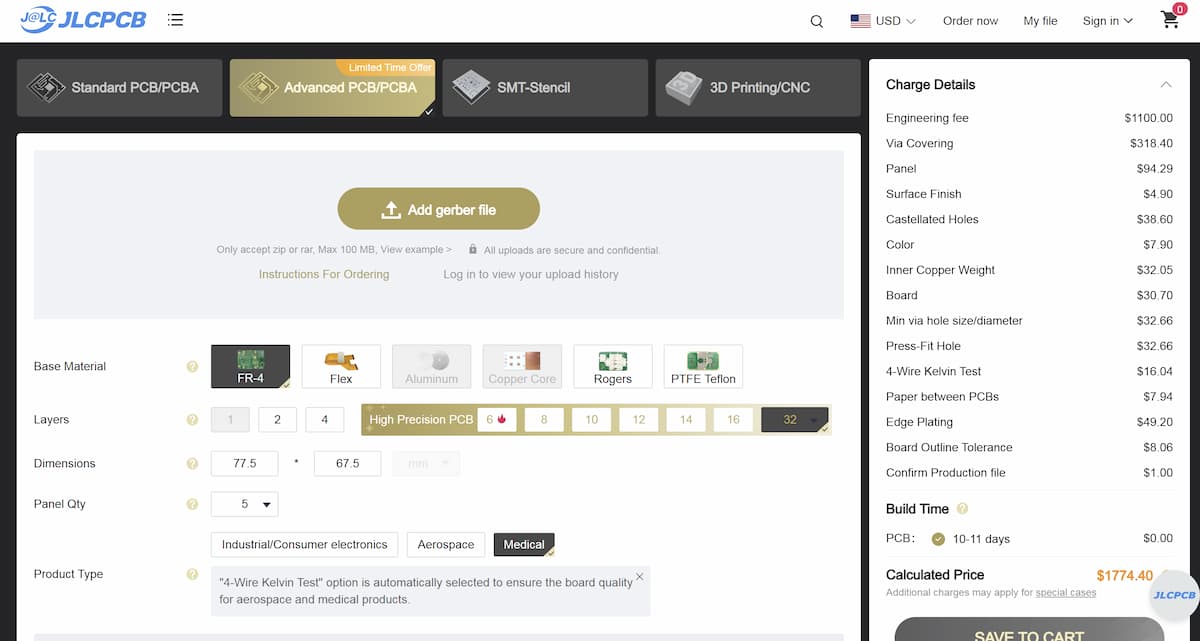Click help icon next to Panel Qty

(x=192, y=505)
